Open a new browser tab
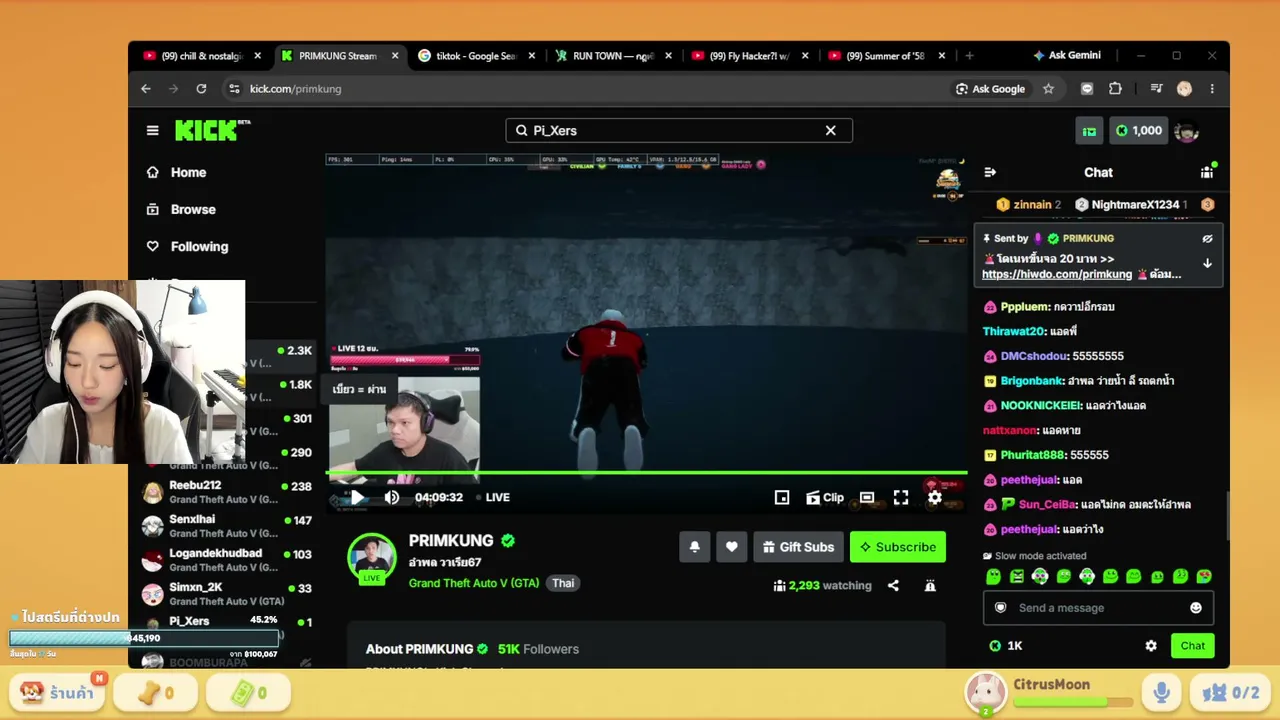The image size is (1280, 720). point(969,56)
